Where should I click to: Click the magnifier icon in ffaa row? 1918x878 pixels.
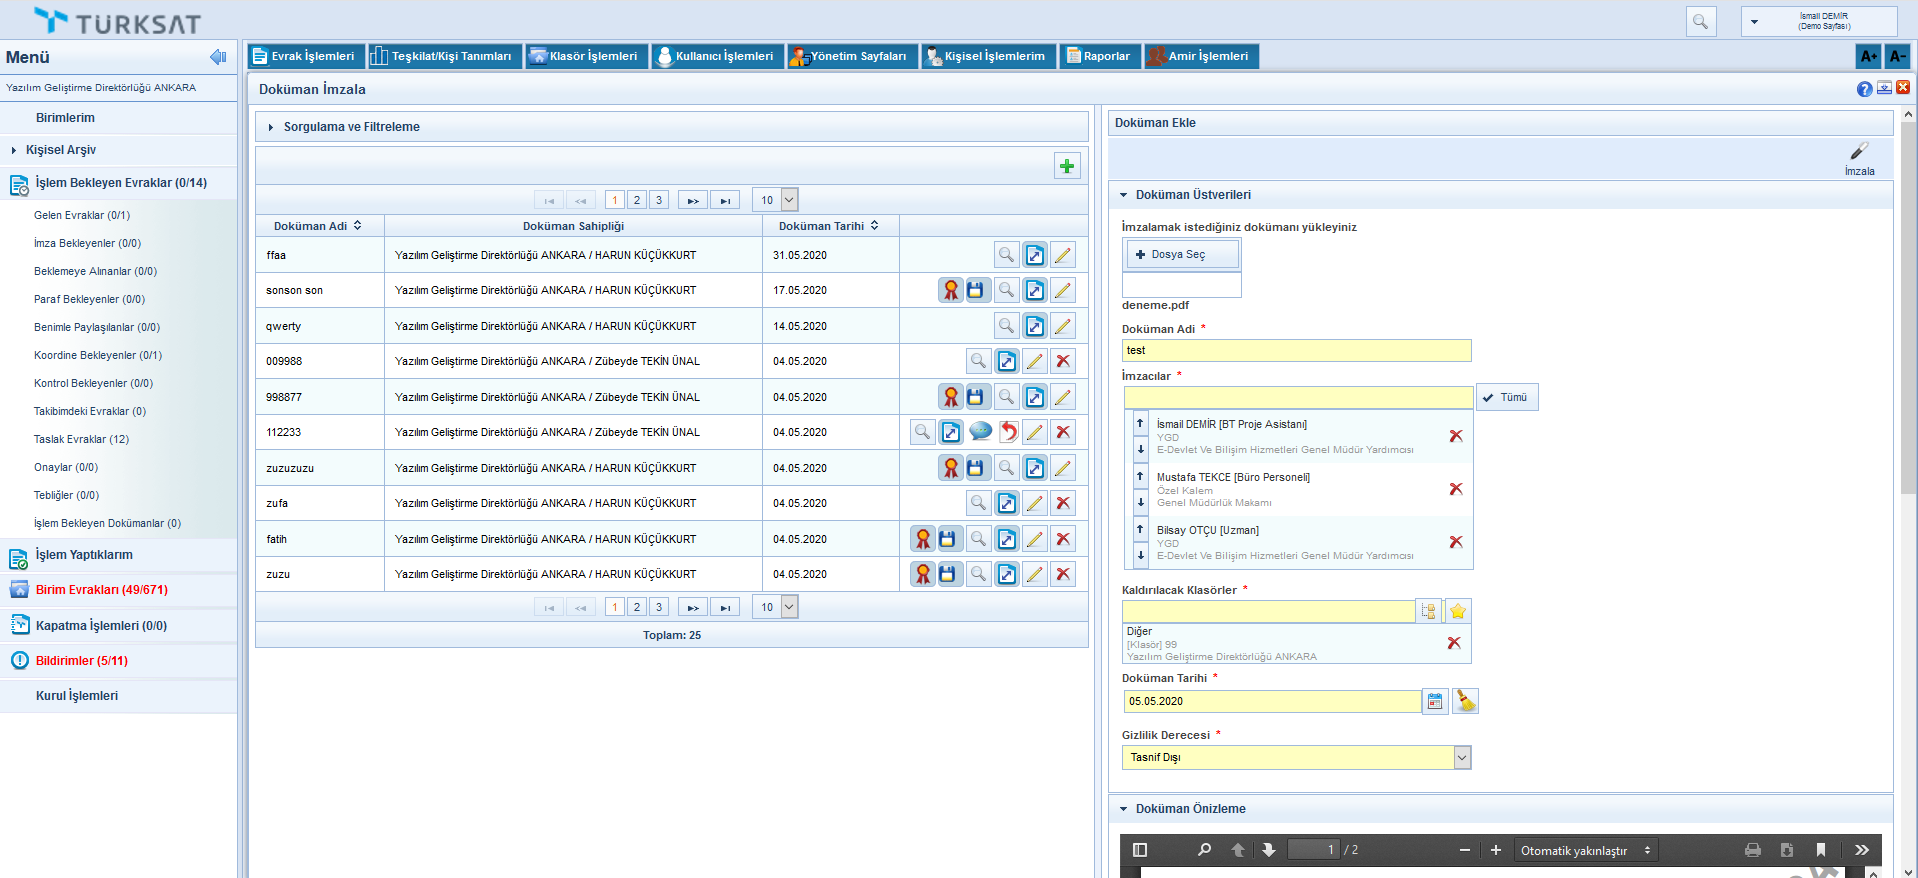tap(1006, 255)
